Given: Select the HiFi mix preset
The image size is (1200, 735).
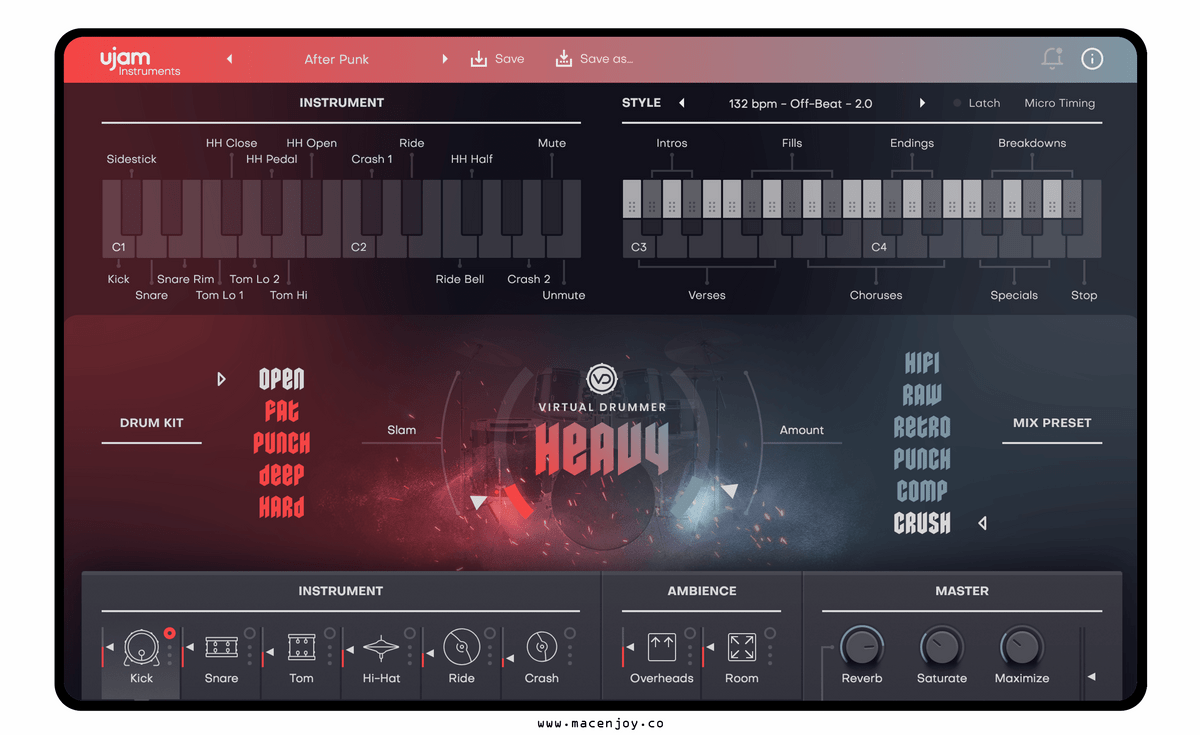Looking at the screenshot, I should [x=922, y=363].
